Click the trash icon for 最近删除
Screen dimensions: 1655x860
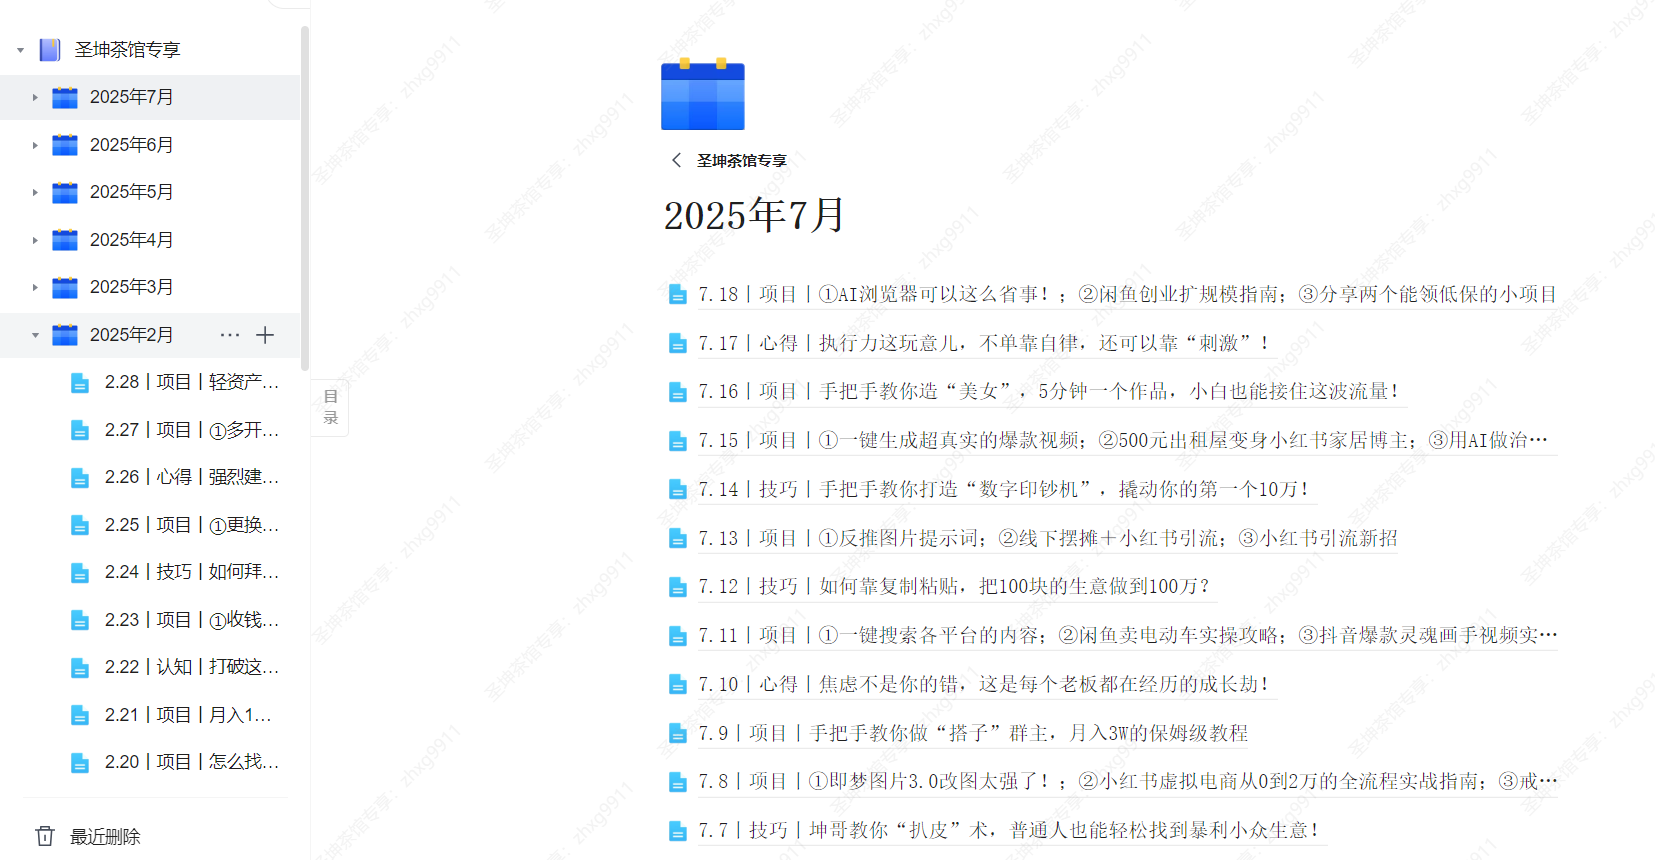coord(45,836)
